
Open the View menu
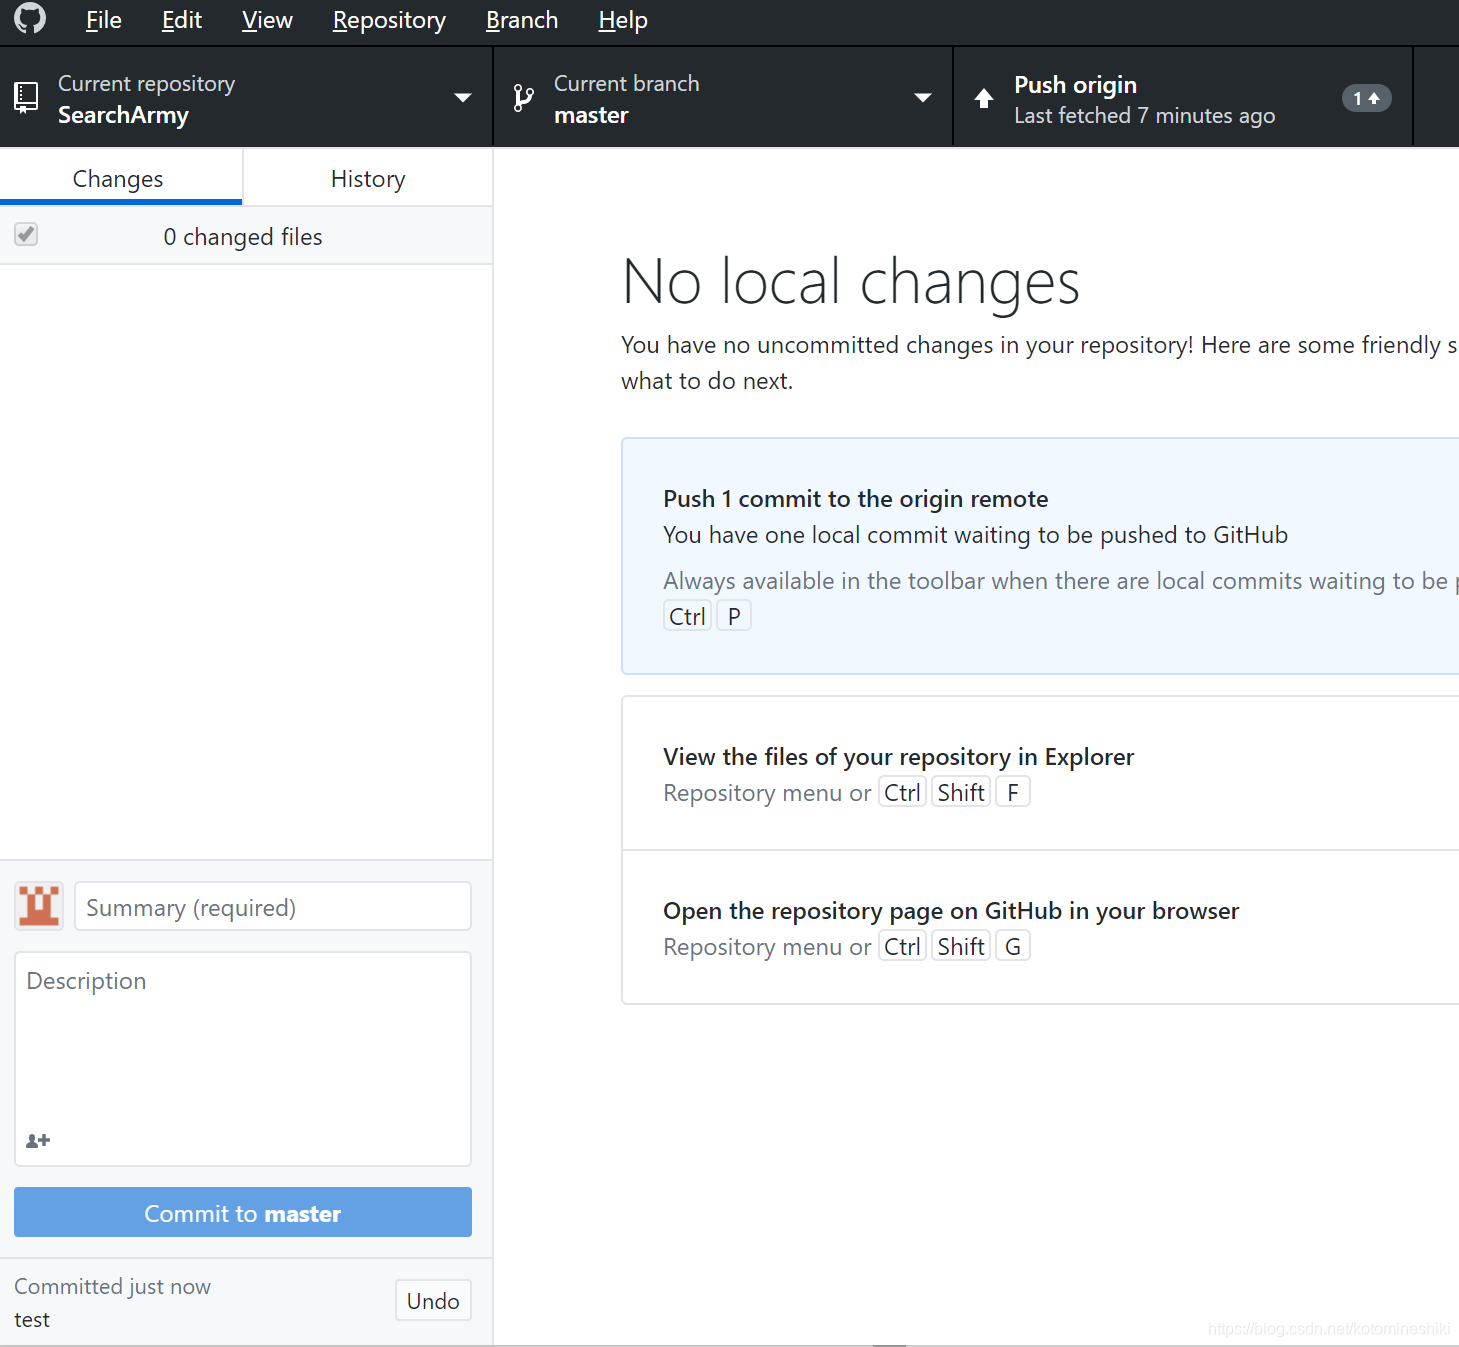tap(267, 20)
